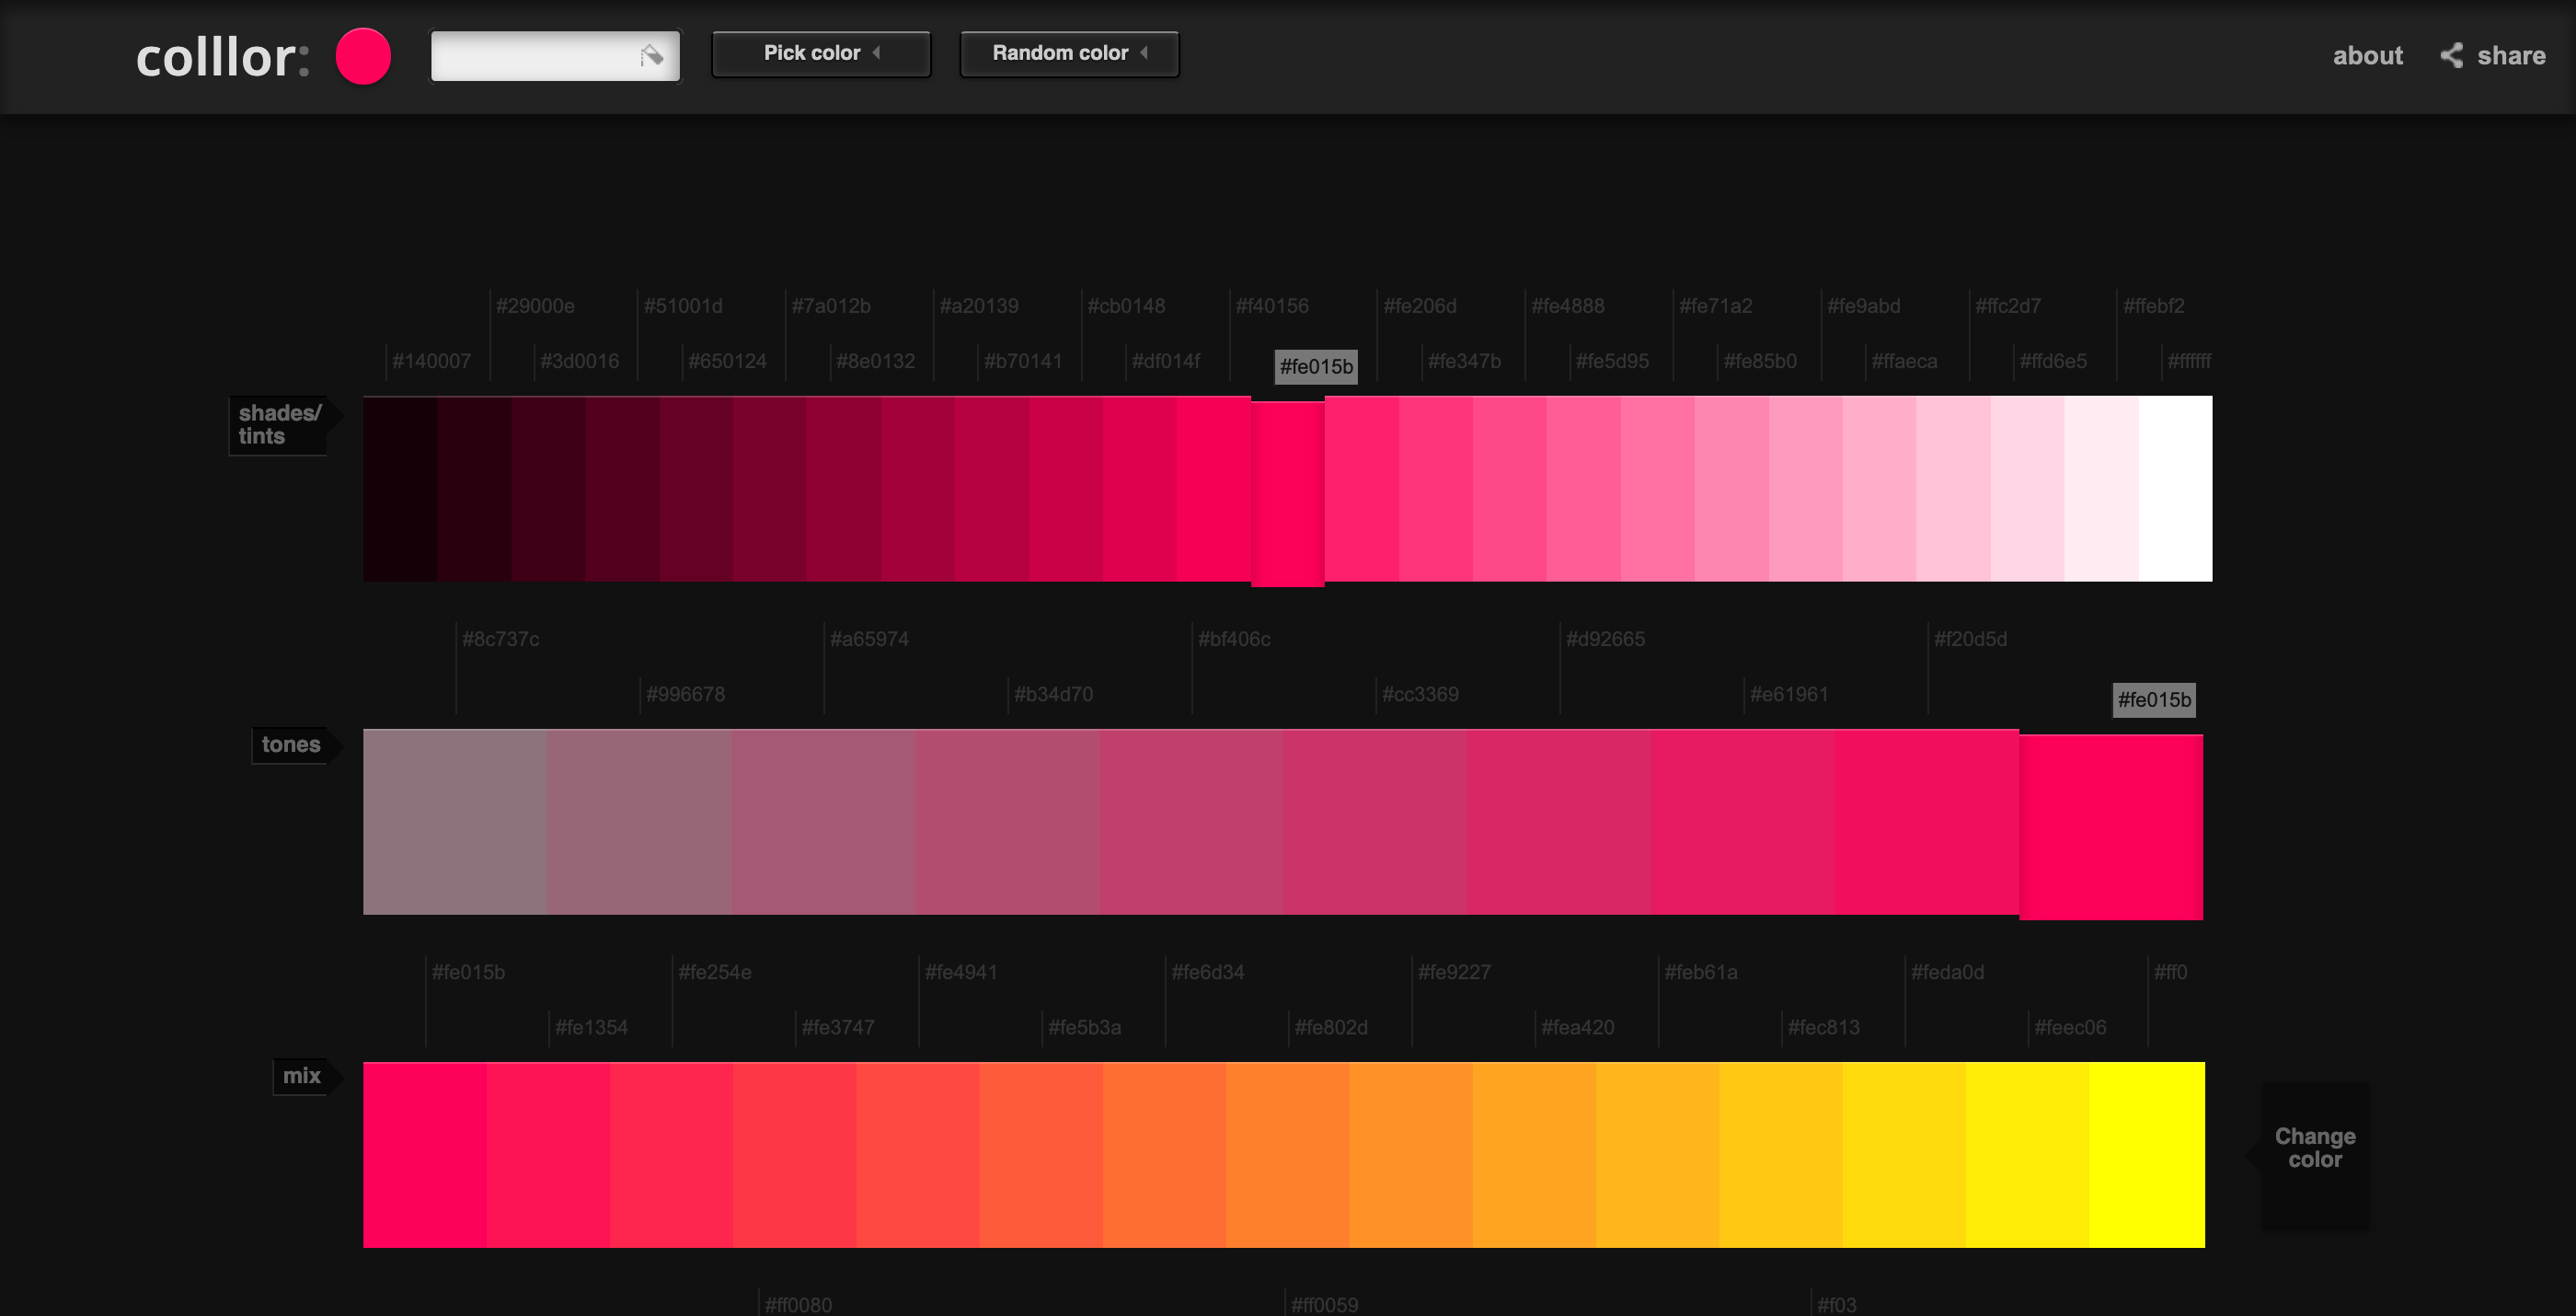Click the #b34d70 tone hex label
2576x1316 pixels.
(x=1054, y=694)
